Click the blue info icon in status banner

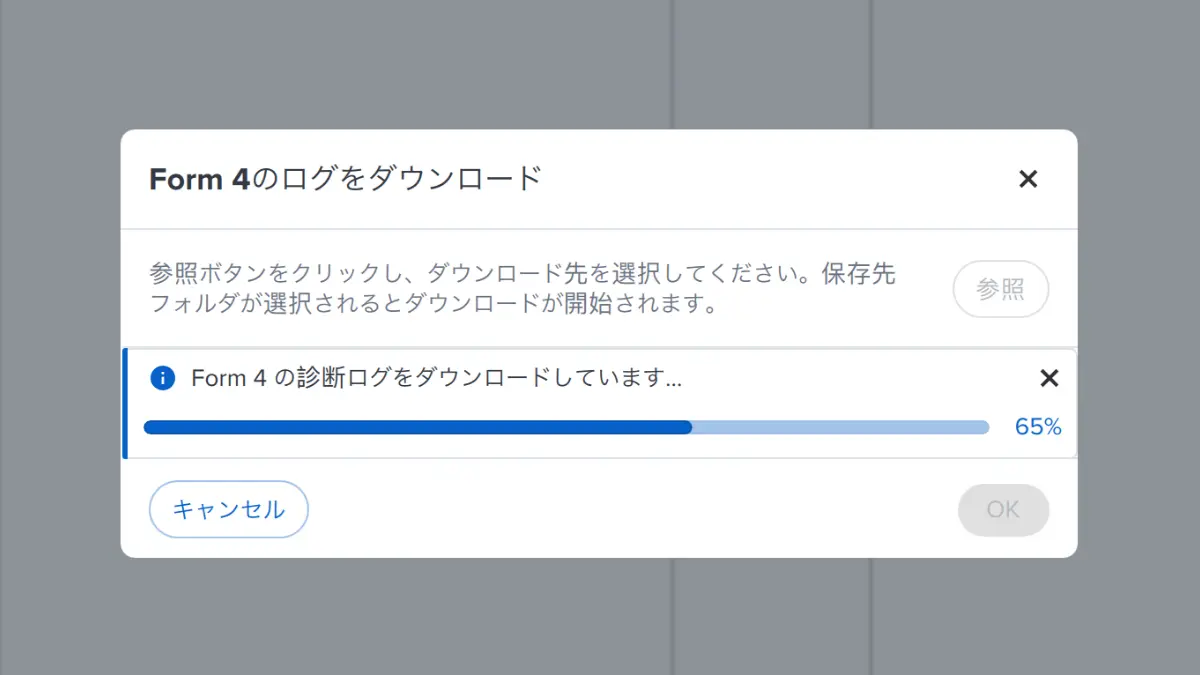pyautogui.click(x=162, y=378)
